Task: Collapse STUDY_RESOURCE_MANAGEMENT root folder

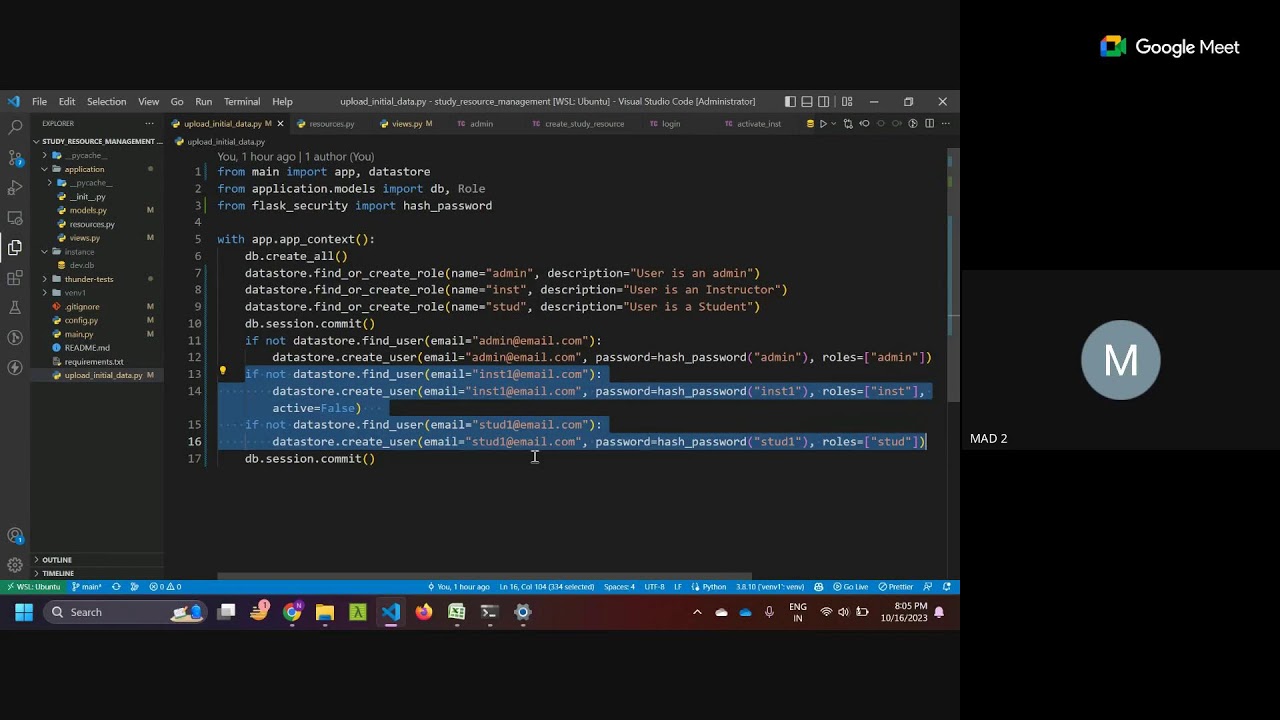Action: (98, 141)
